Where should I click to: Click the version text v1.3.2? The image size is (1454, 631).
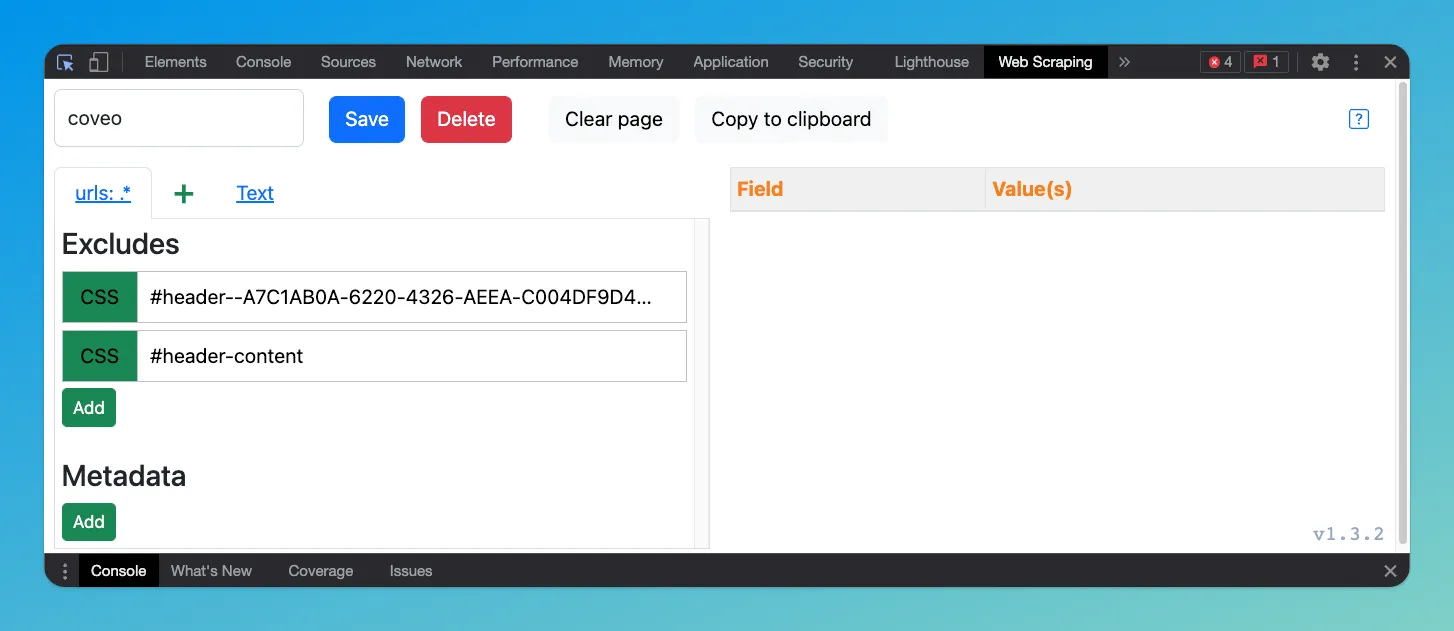[1348, 534]
